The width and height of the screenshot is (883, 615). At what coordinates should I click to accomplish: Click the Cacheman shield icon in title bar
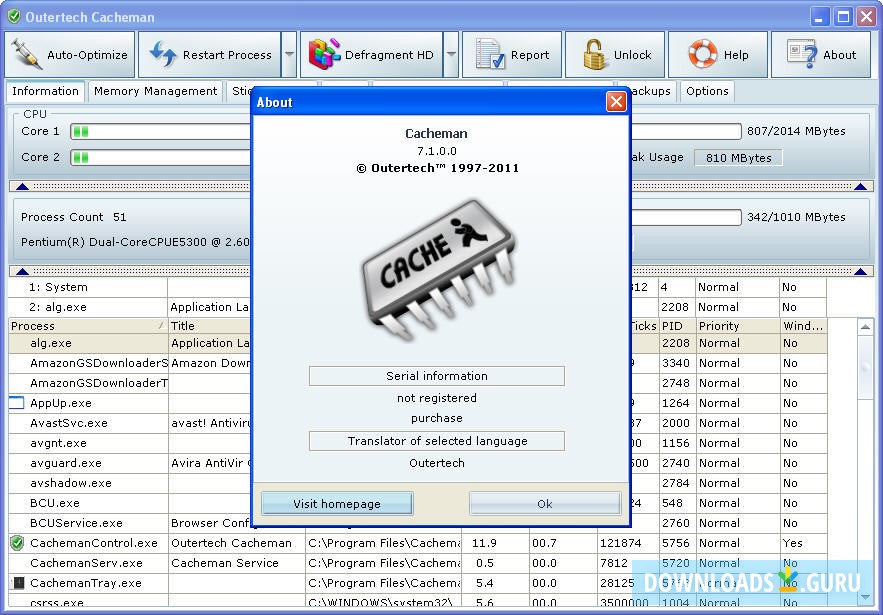14,16
